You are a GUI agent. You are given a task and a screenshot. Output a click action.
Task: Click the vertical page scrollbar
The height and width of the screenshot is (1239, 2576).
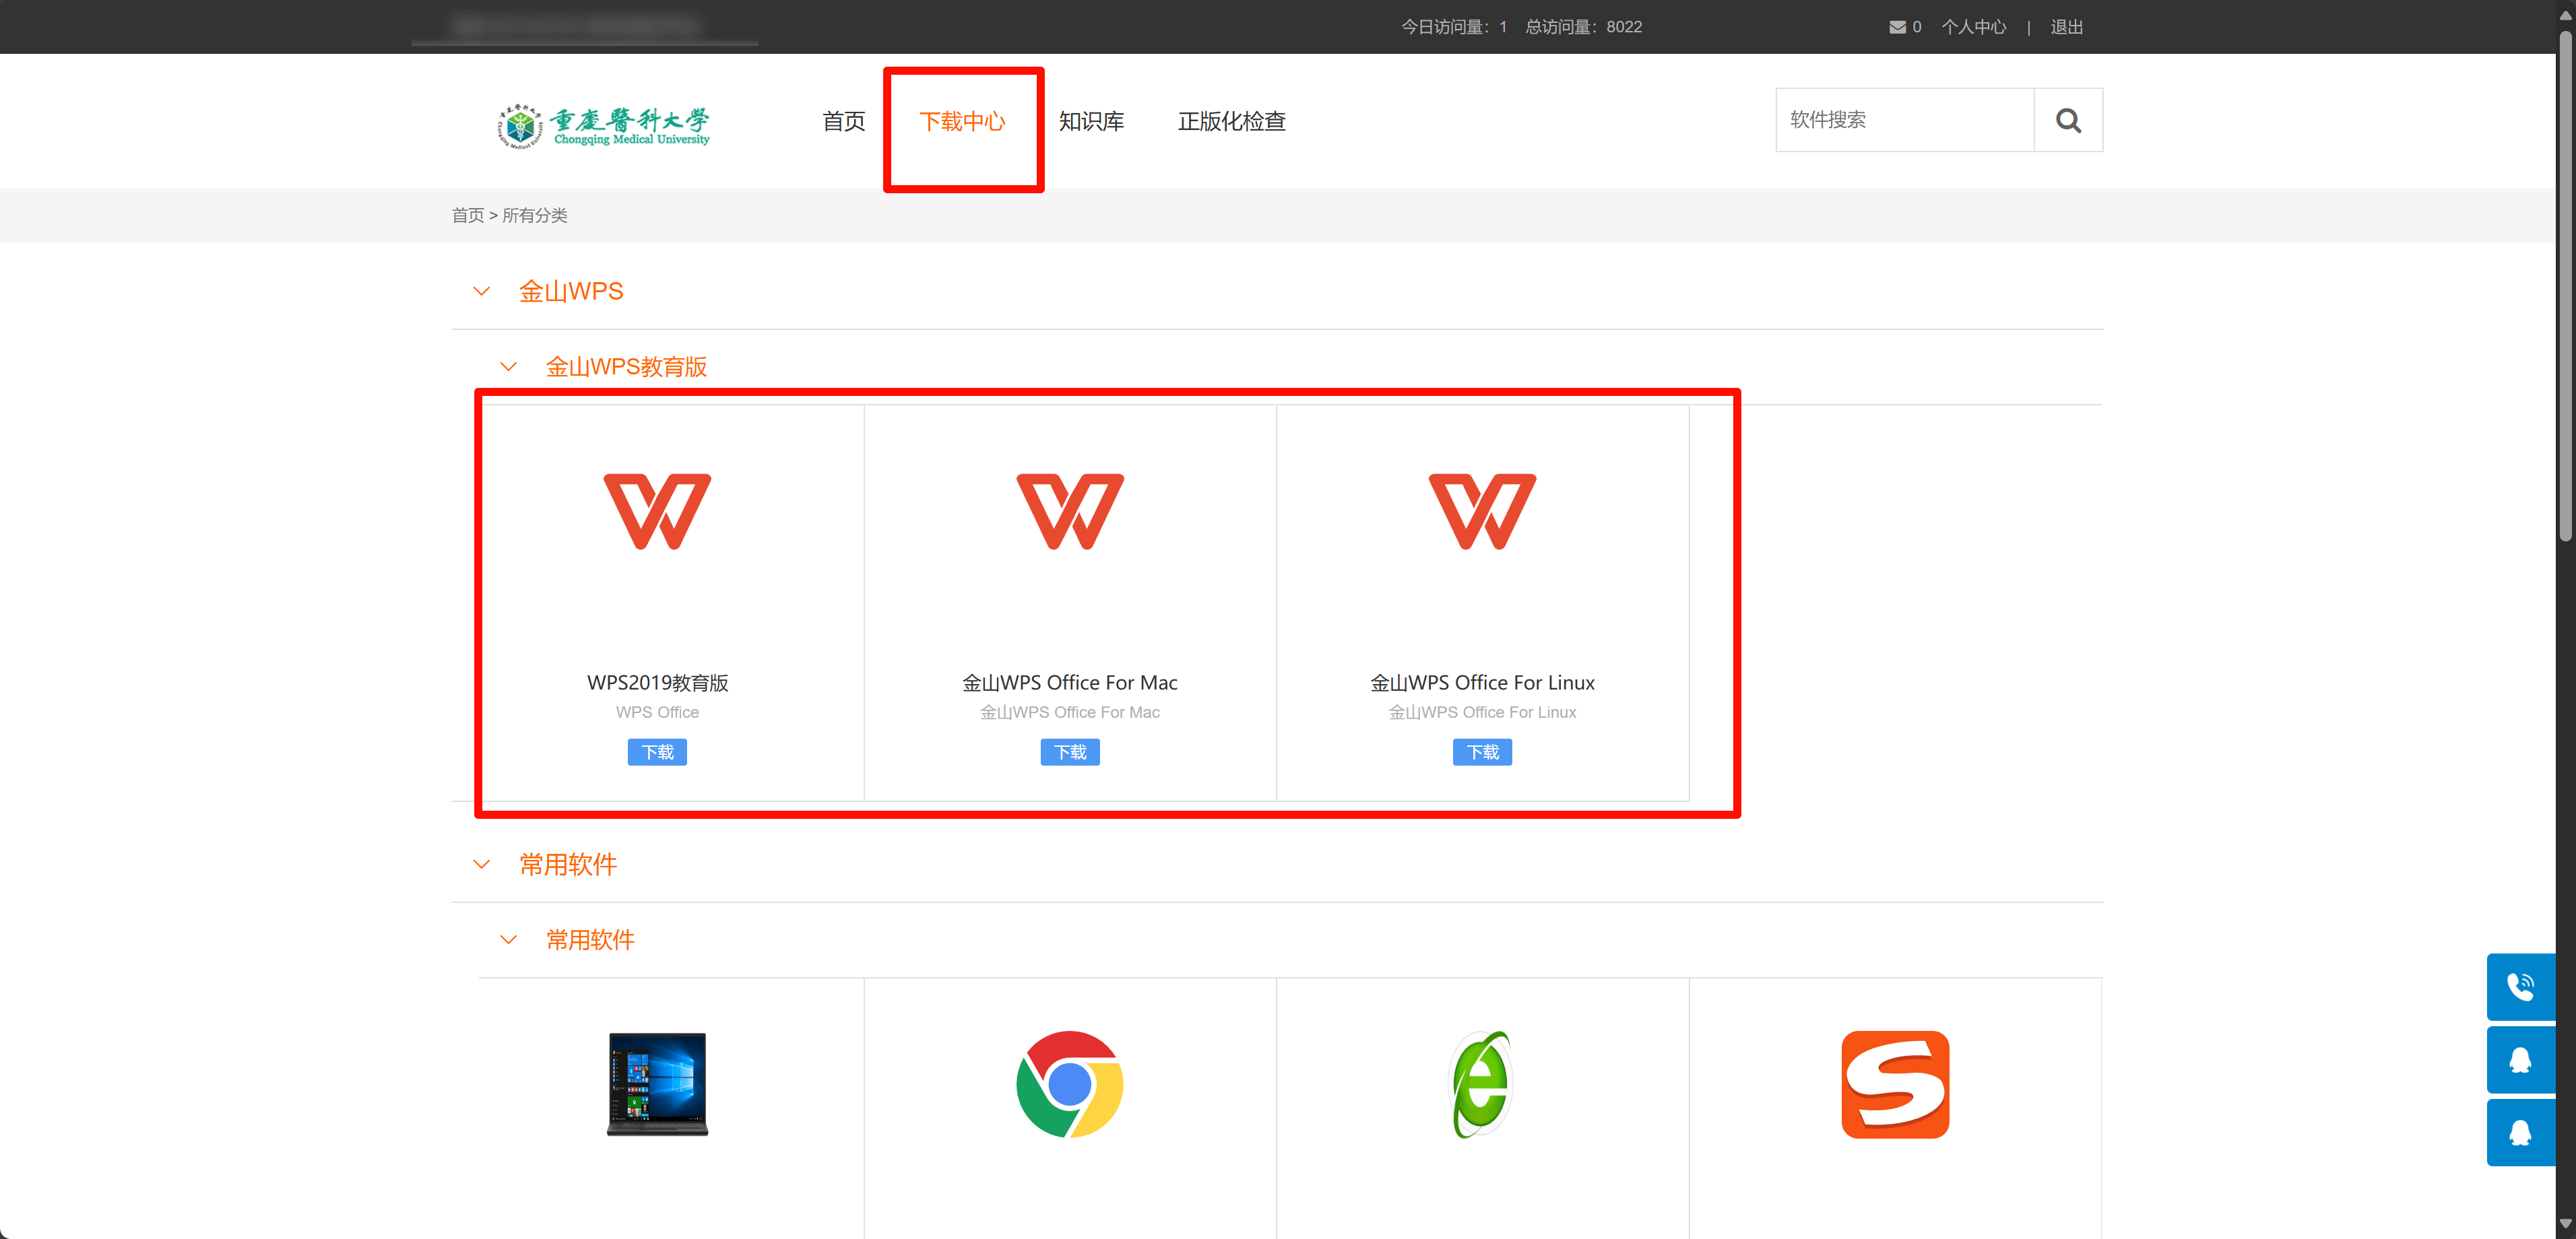pos(2565,285)
